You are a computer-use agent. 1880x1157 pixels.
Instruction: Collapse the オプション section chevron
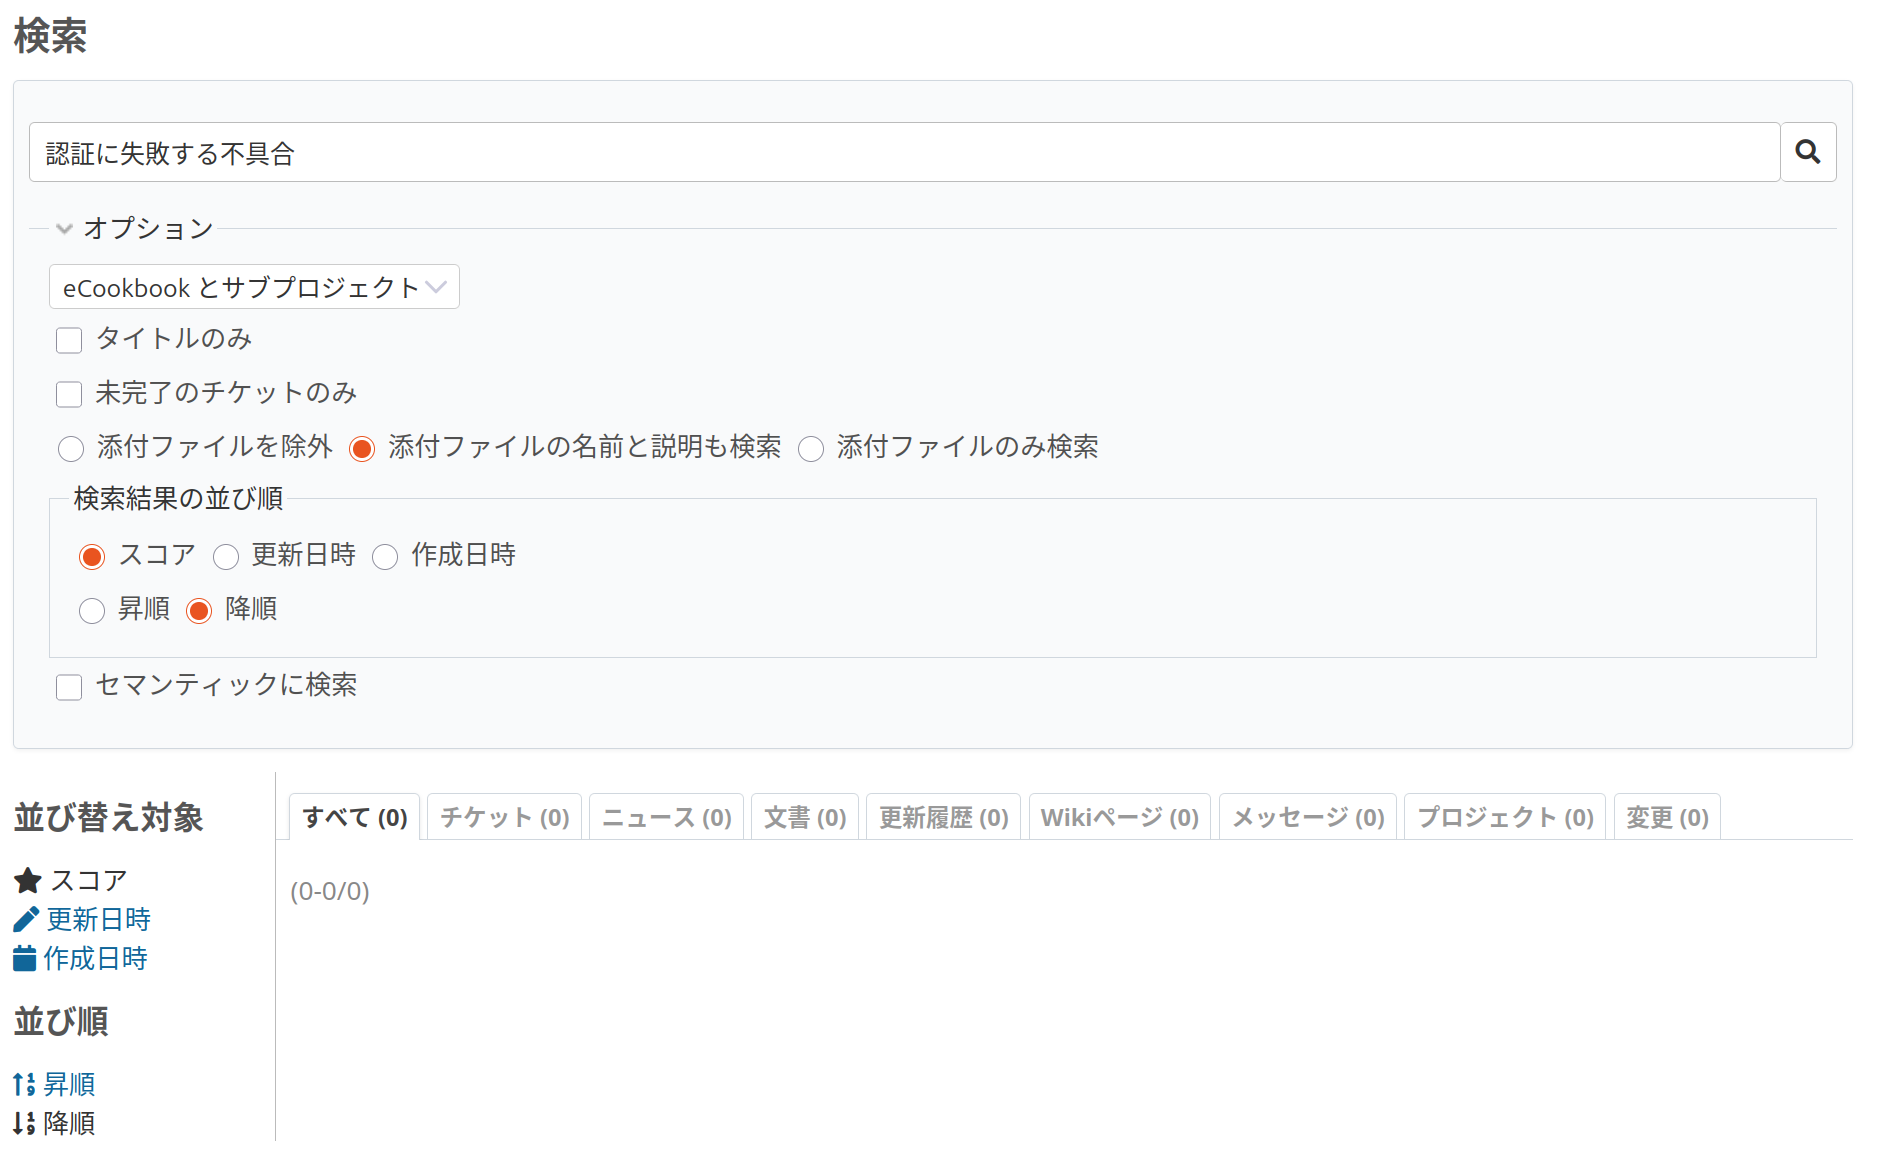point(65,229)
